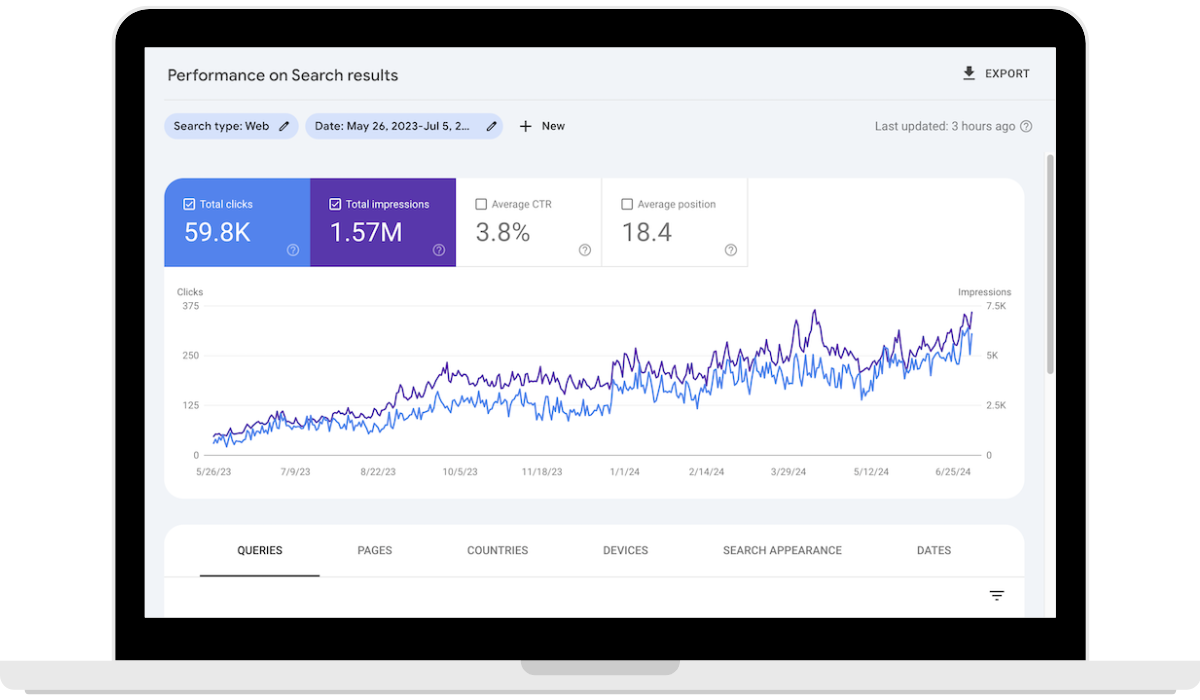Screen dimensions: 1200x700
Task: Switch to the Pages tab
Action: (374, 550)
